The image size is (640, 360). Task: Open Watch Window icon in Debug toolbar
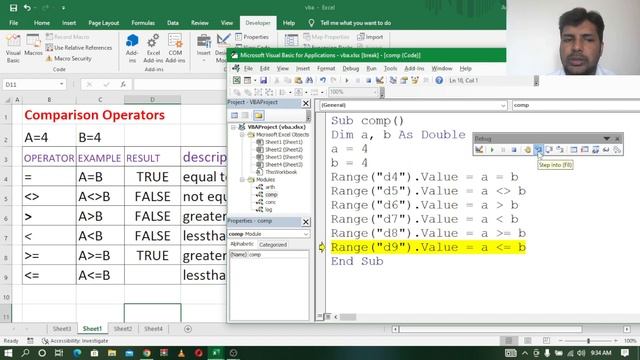(x=596, y=150)
